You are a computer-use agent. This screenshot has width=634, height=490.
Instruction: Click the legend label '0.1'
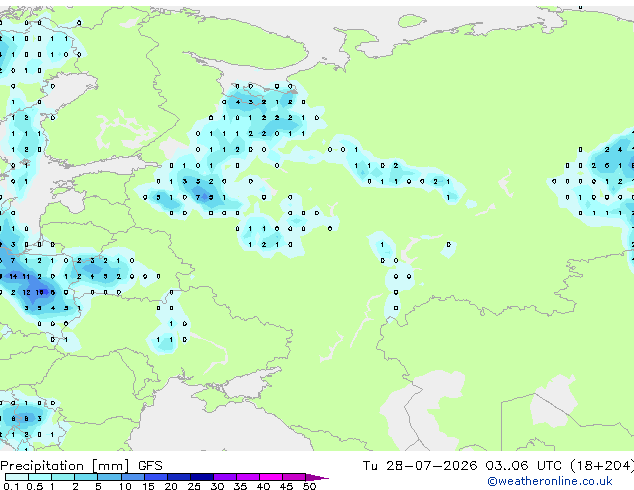[11, 486]
